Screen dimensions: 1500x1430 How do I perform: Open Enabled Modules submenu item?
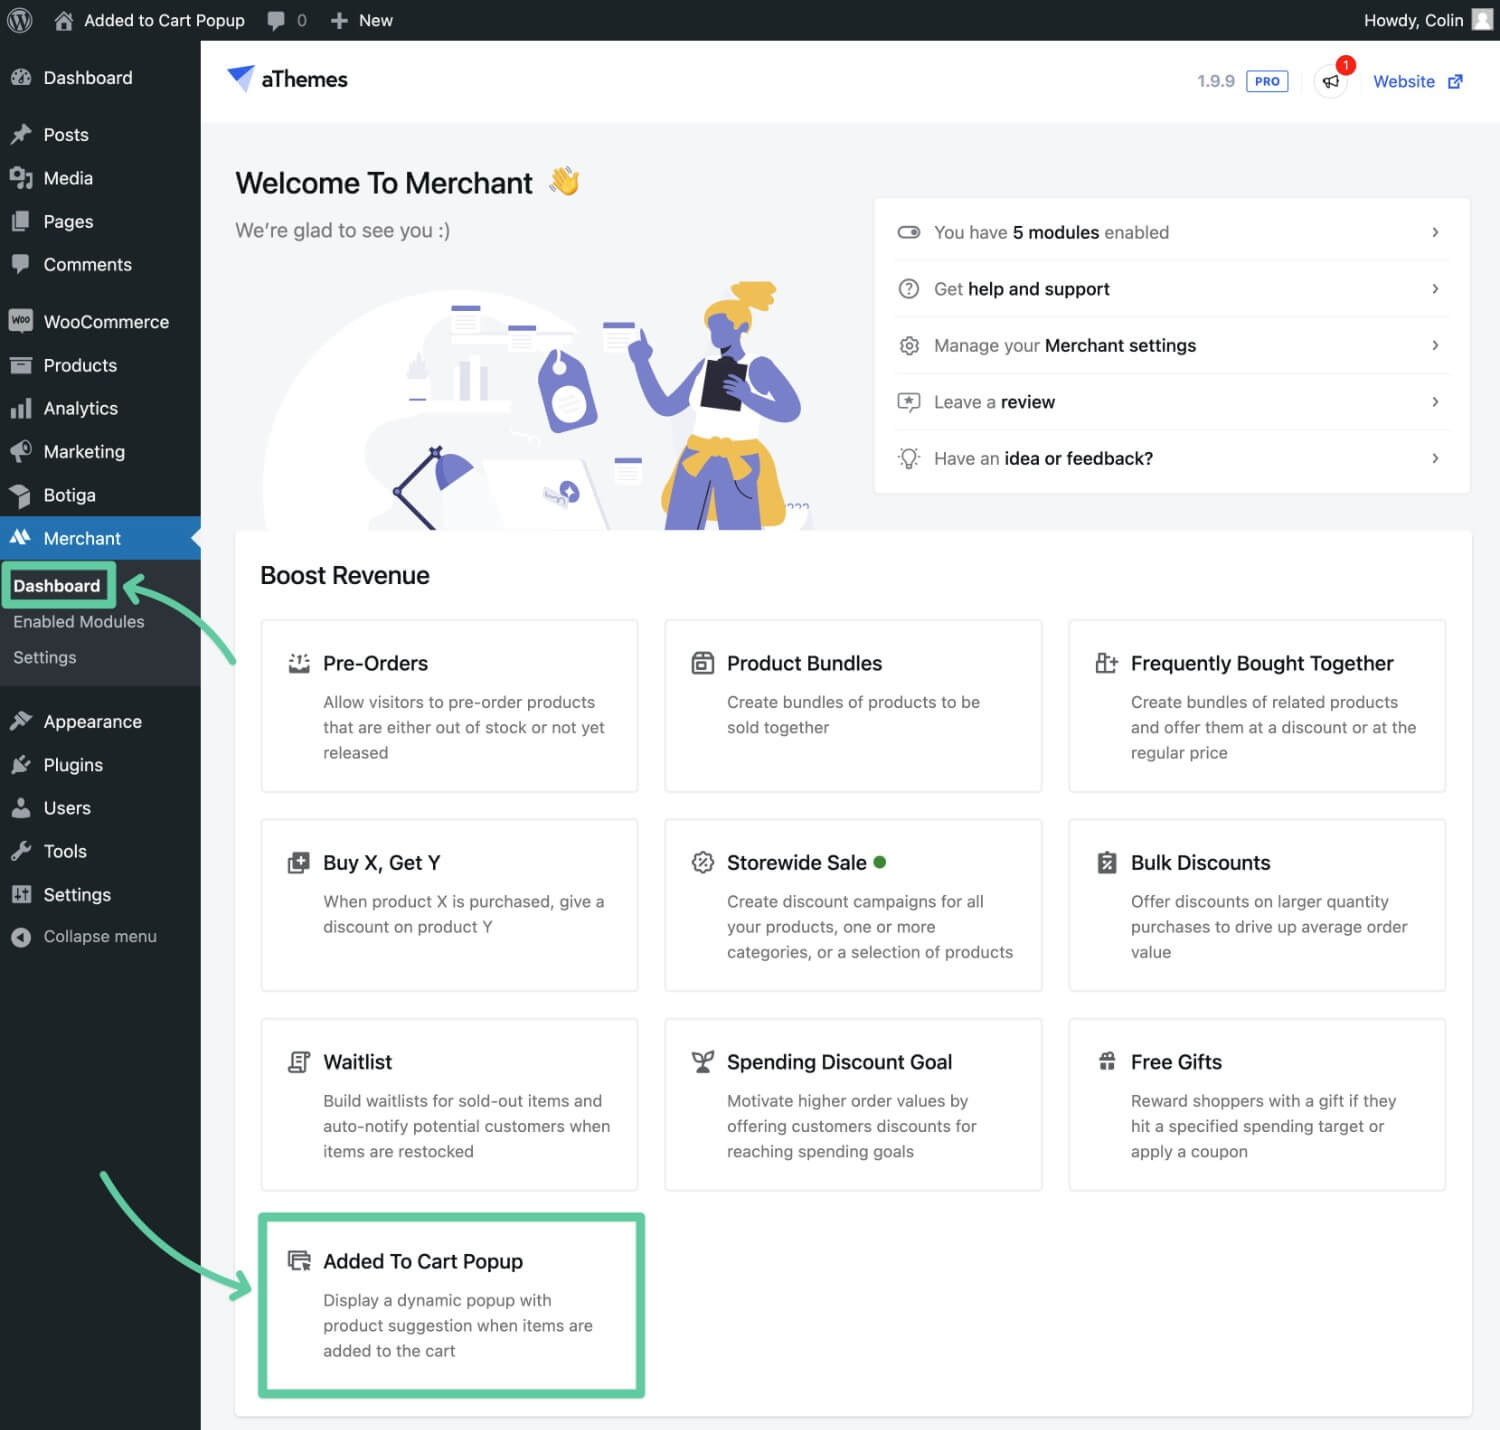[x=79, y=622]
